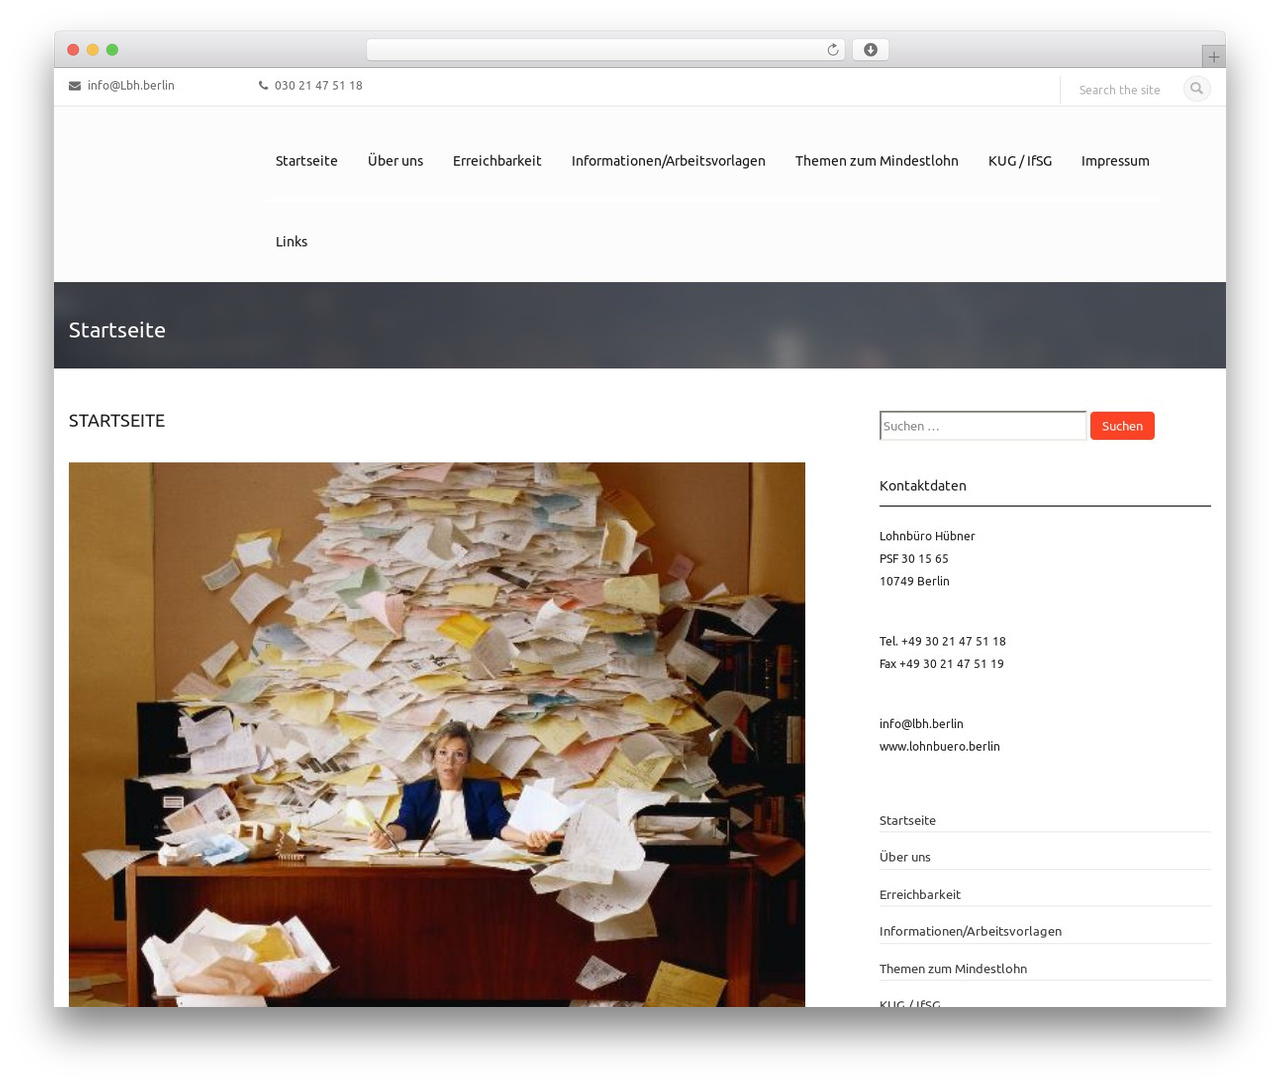Focus the Suchen … sidebar search field
Image resolution: width=1280 pixels, height=1084 pixels.
point(983,426)
